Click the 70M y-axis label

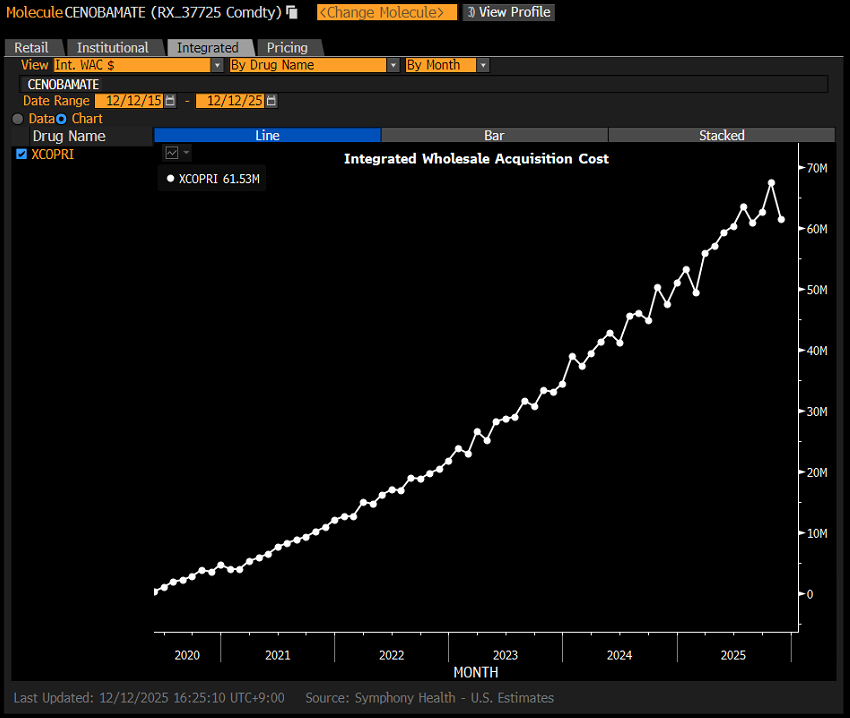[x=817, y=168]
